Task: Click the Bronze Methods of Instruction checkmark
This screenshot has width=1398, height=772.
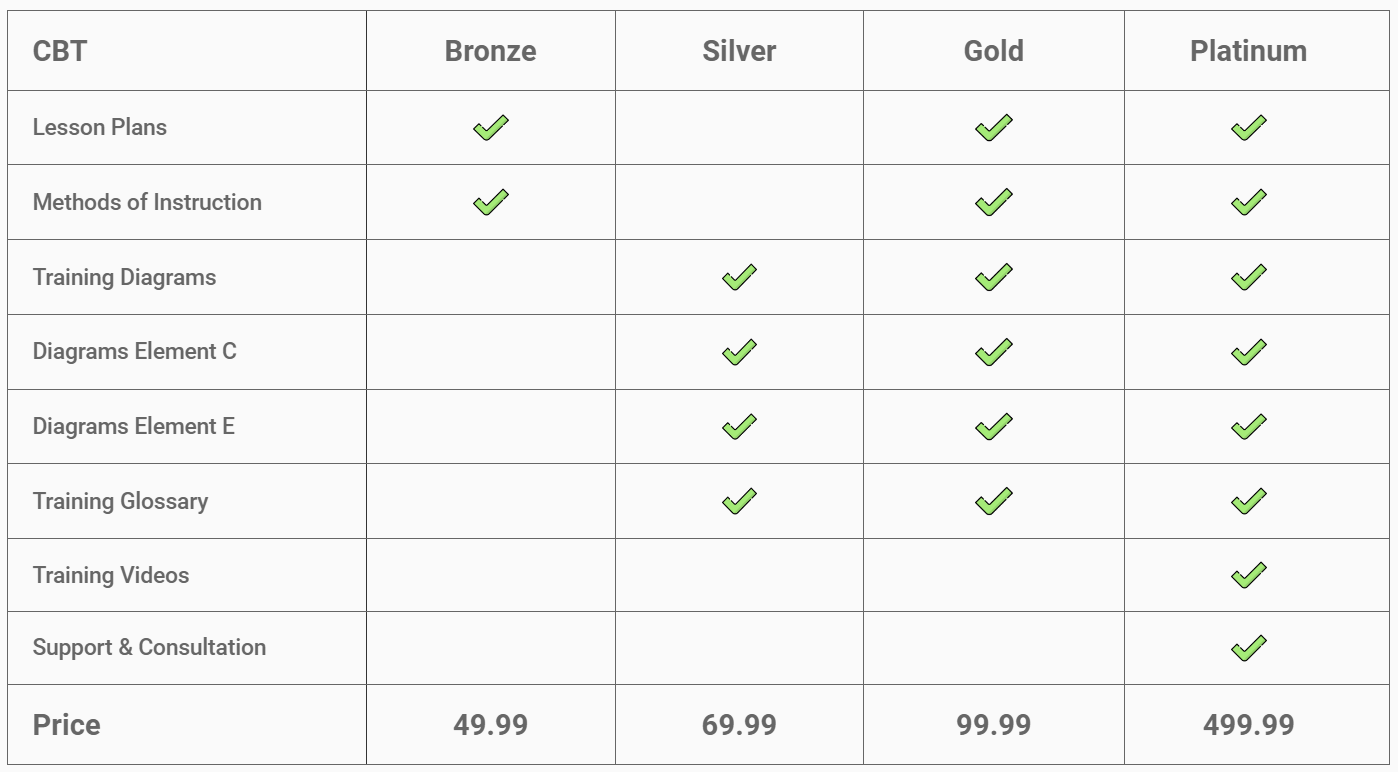Action: [491, 203]
